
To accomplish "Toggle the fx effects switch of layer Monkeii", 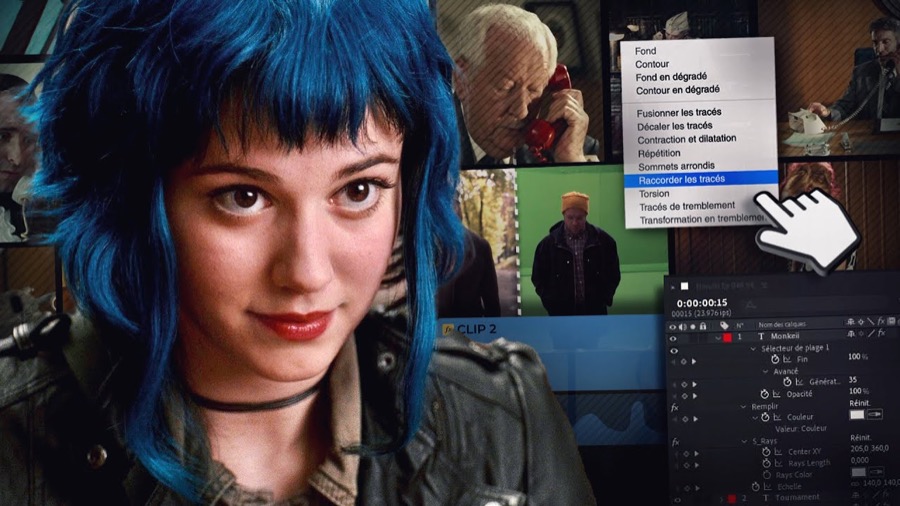I will [x=882, y=333].
